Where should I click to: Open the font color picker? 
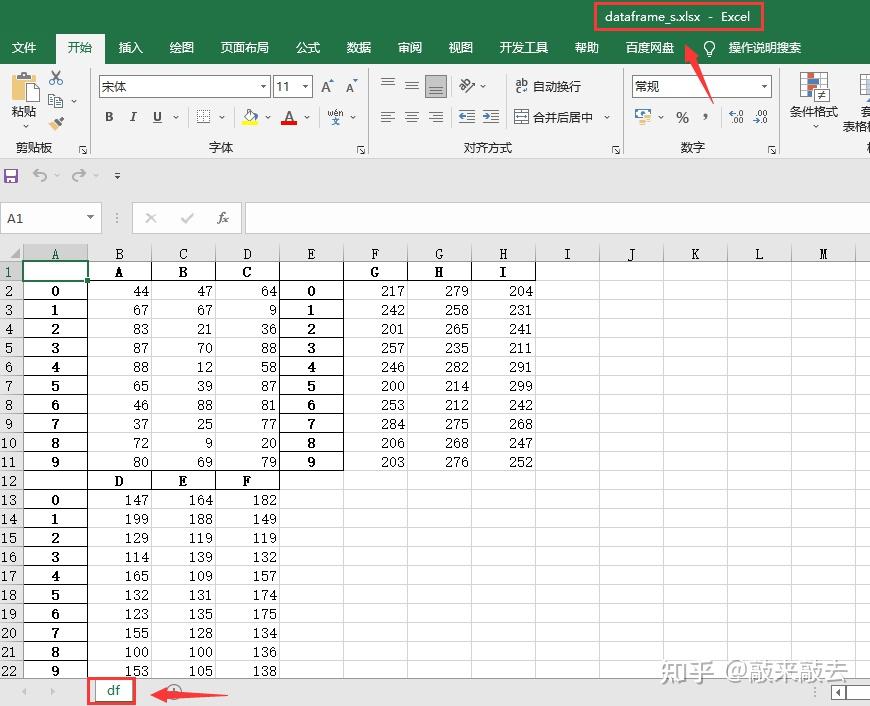pos(288,117)
